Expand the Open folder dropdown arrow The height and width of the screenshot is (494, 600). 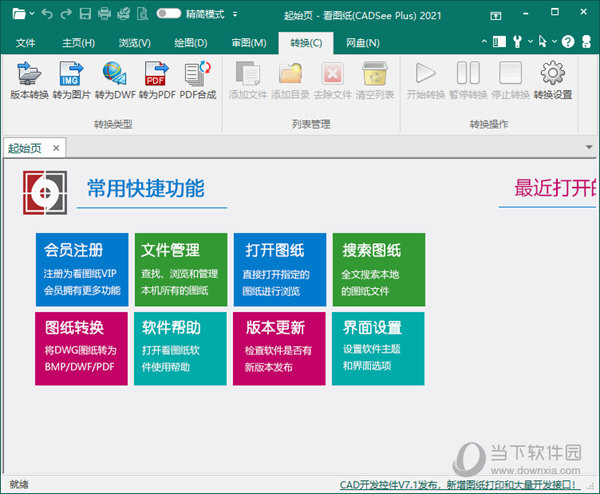coord(32,14)
